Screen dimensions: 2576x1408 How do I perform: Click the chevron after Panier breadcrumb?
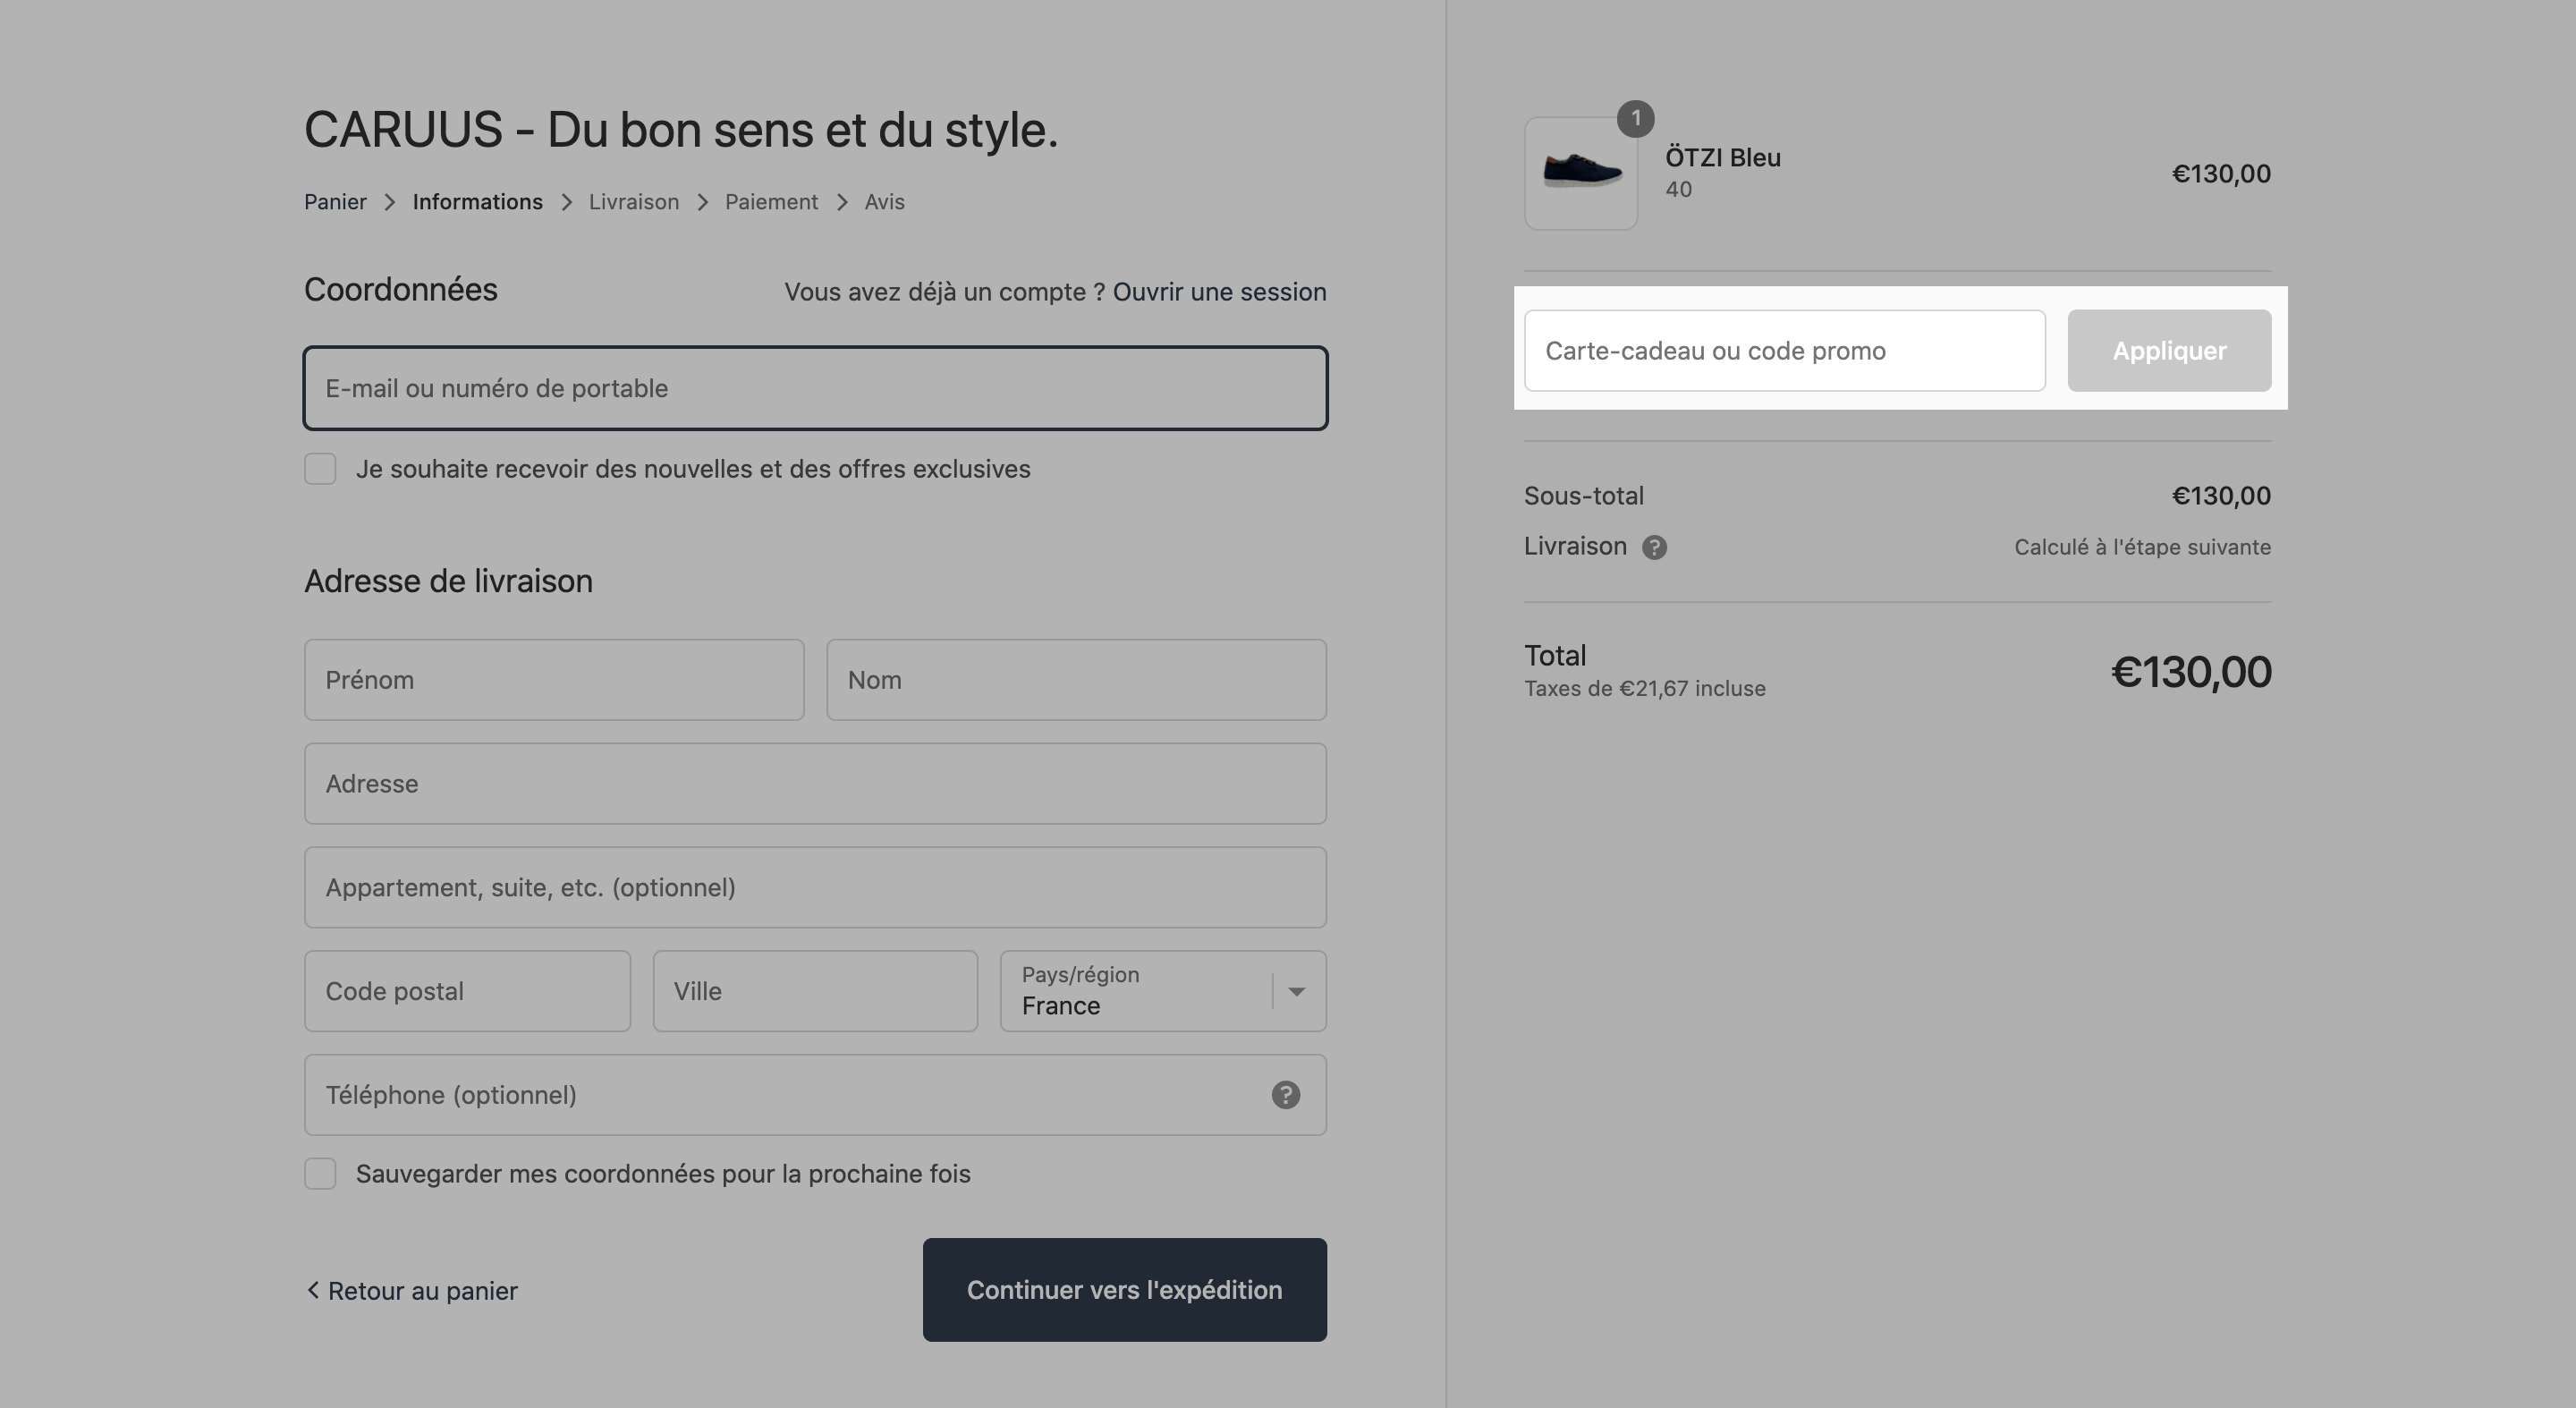(390, 202)
